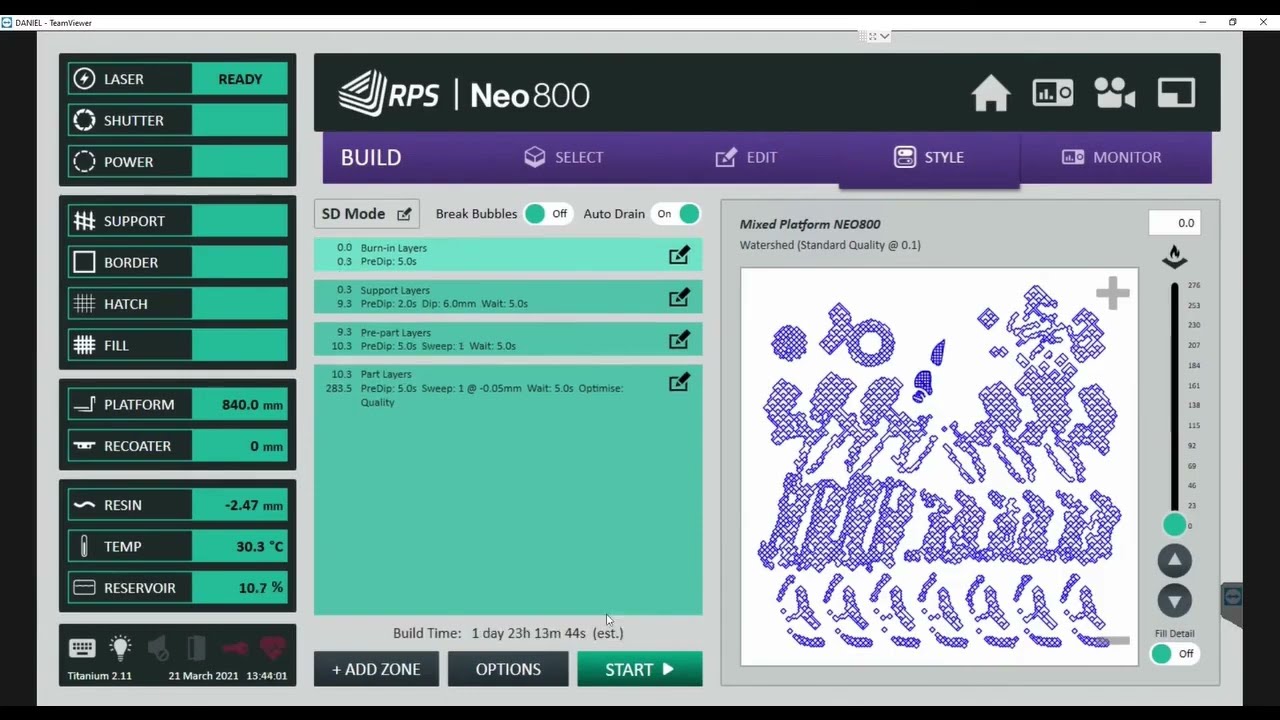
Task: Click the Build Time estimate text
Action: [x=508, y=633]
